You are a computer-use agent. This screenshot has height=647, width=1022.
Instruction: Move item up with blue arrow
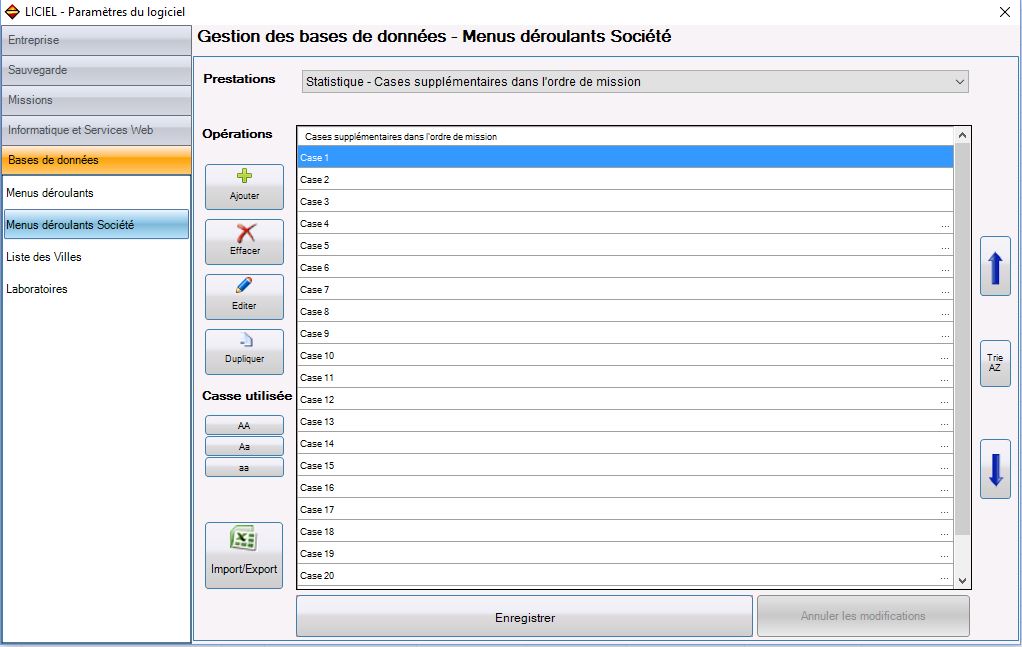point(995,266)
